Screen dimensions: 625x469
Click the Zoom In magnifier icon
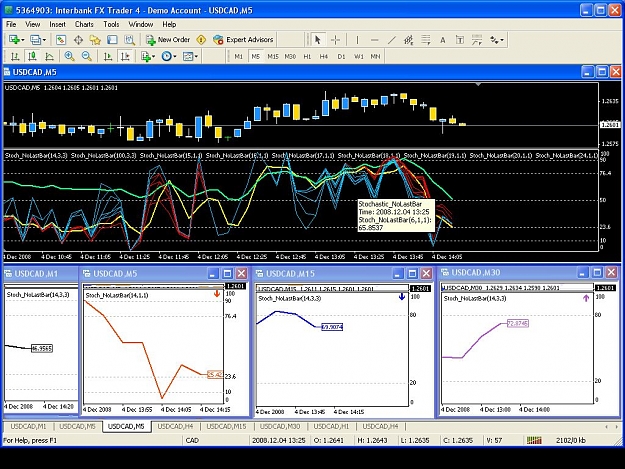point(69,57)
